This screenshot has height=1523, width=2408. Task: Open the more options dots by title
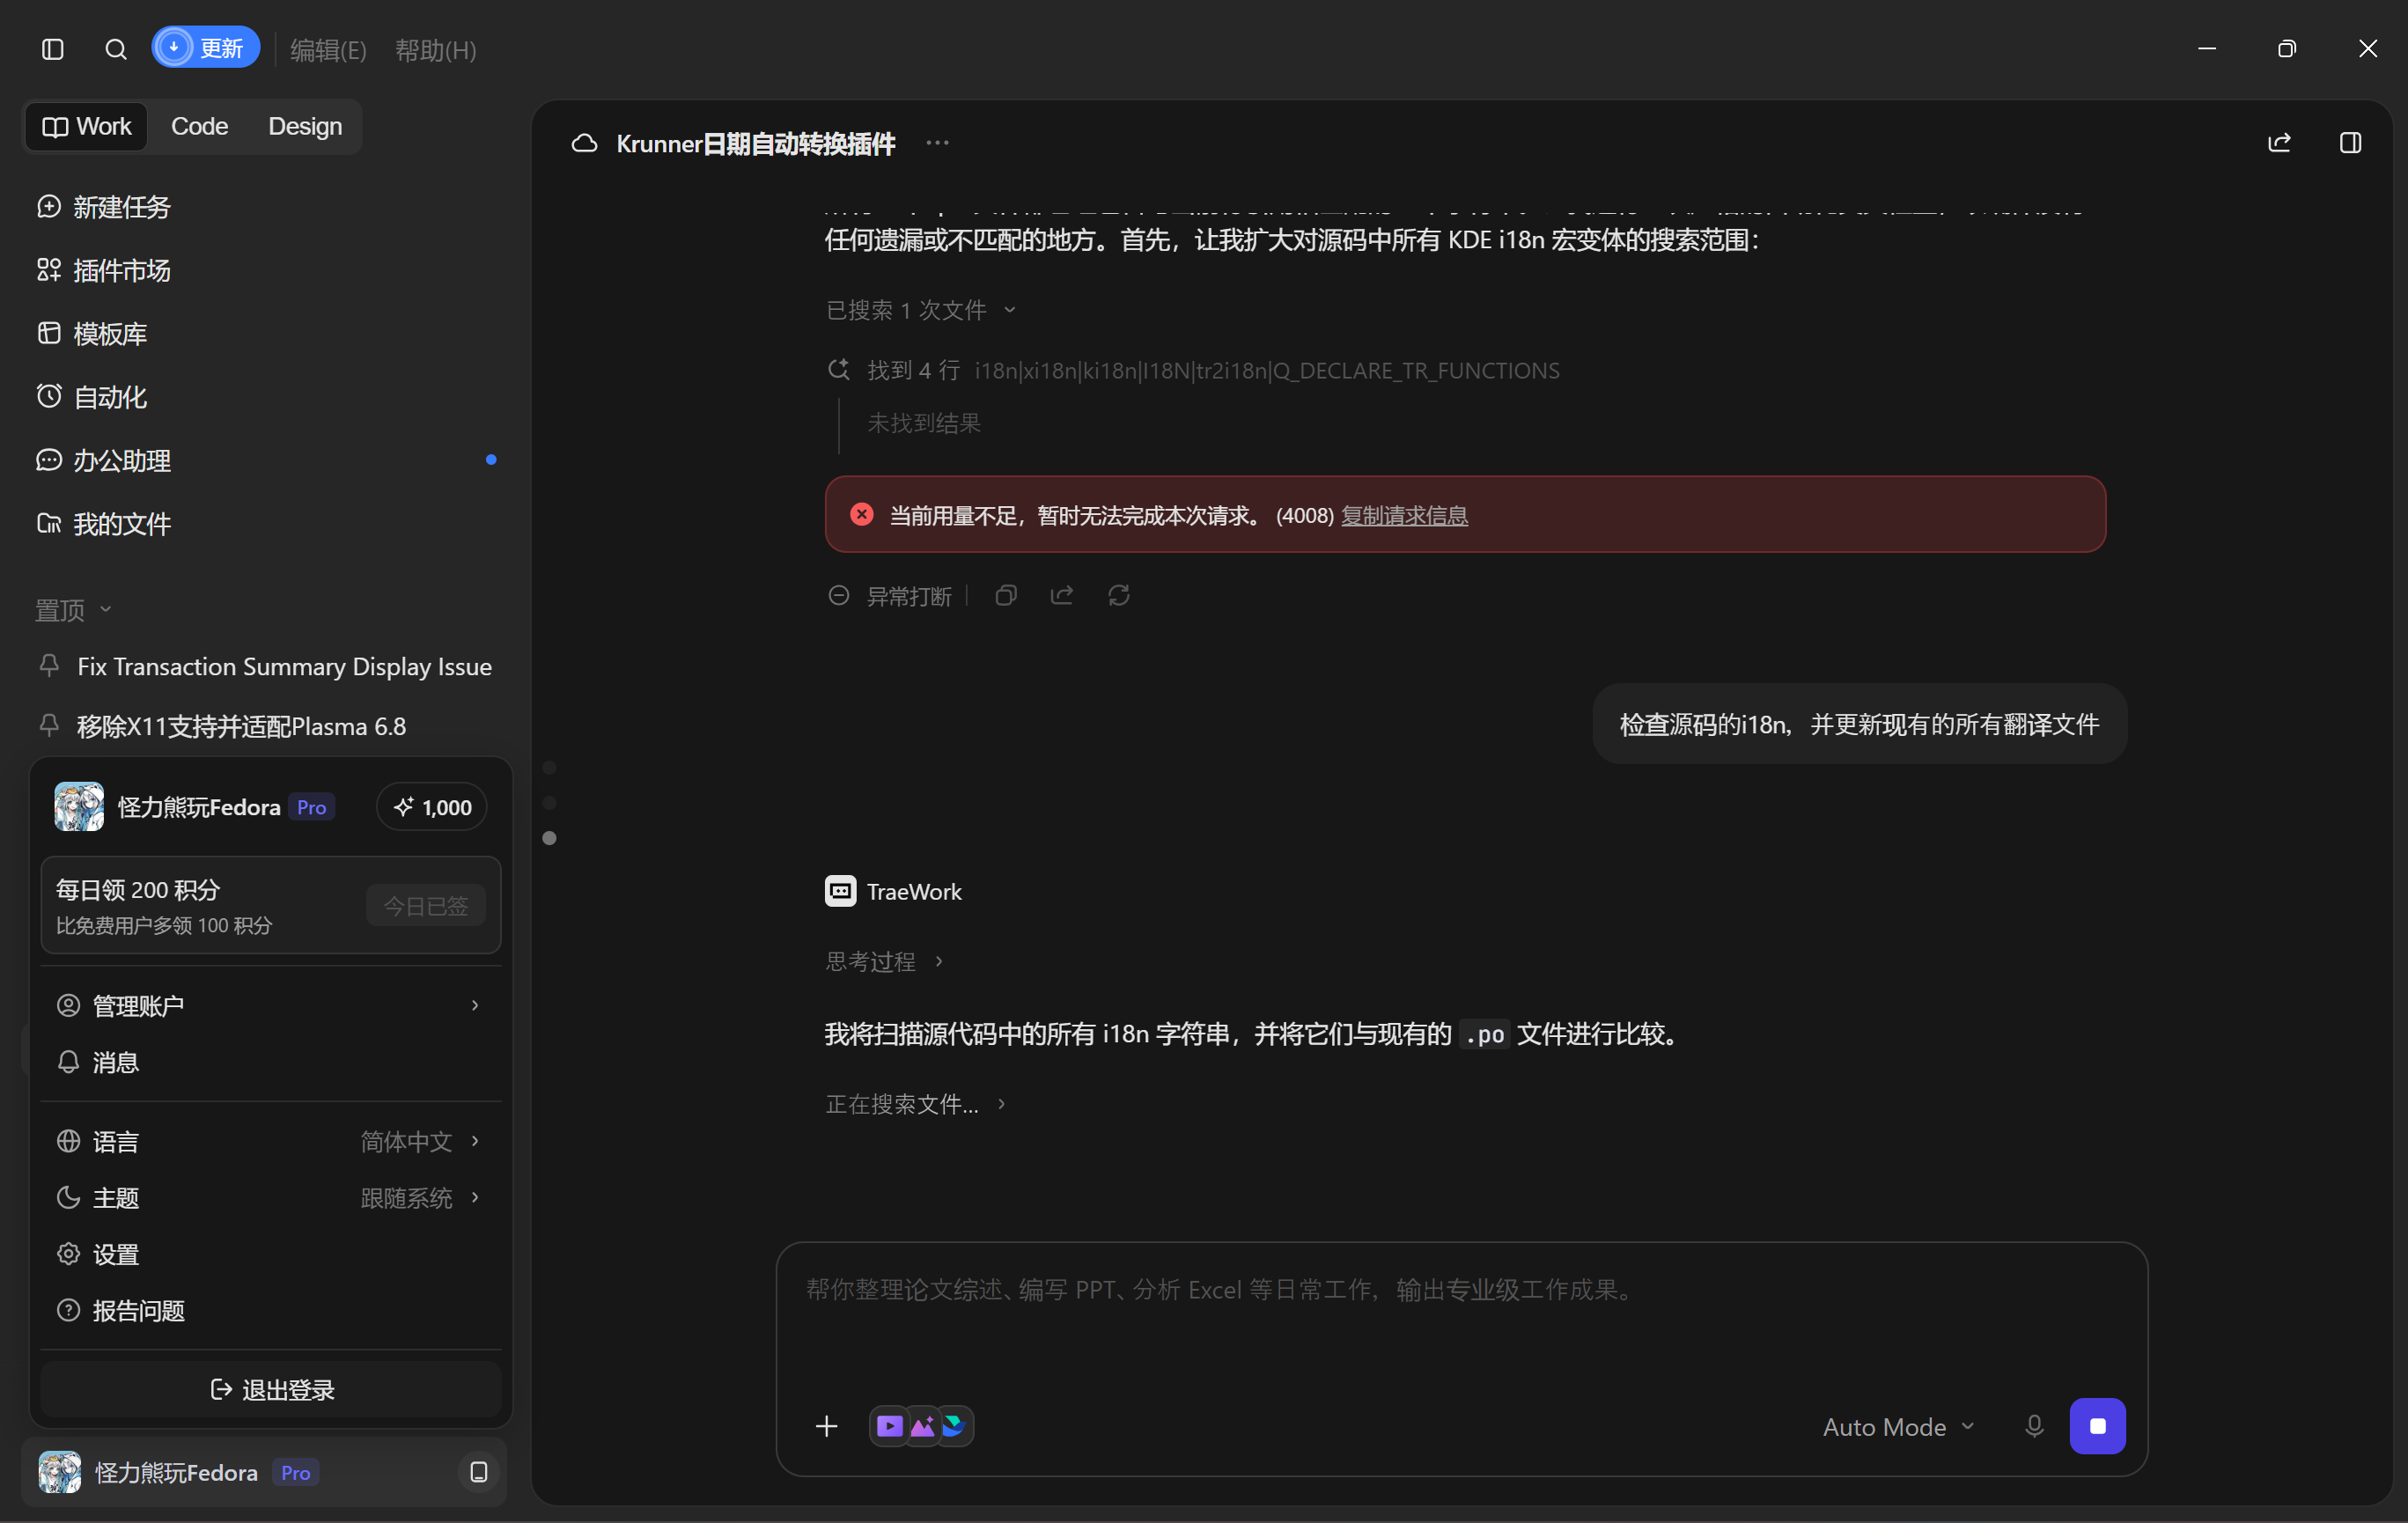(x=937, y=143)
